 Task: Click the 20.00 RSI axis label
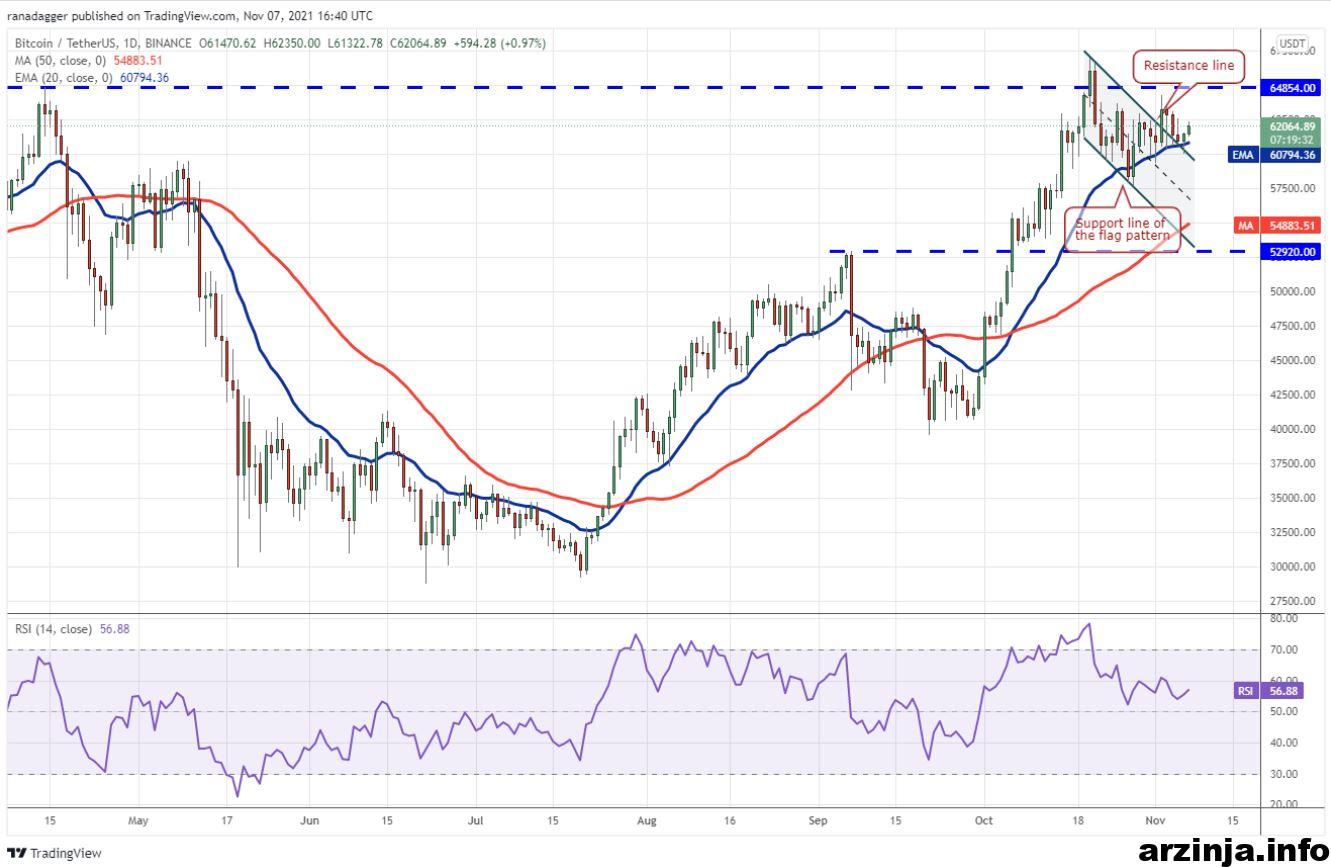[1283, 804]
